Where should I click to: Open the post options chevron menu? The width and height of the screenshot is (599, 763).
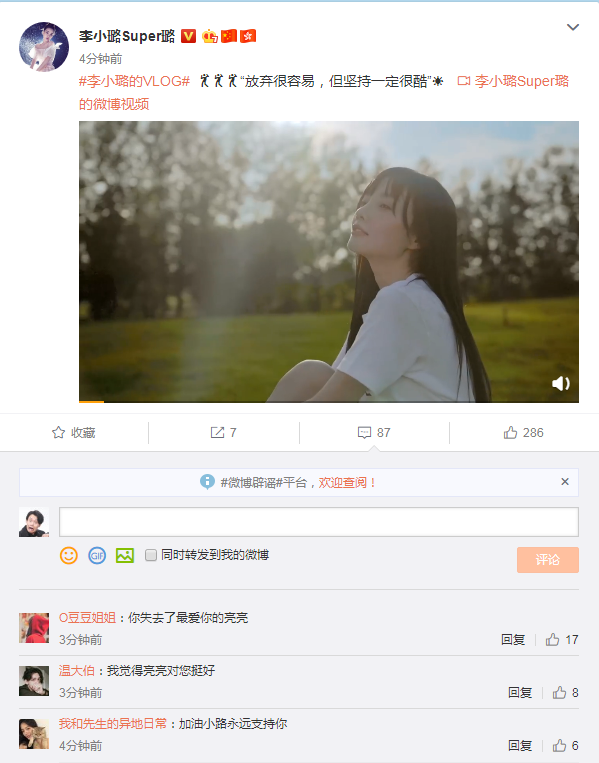point(573,27)
